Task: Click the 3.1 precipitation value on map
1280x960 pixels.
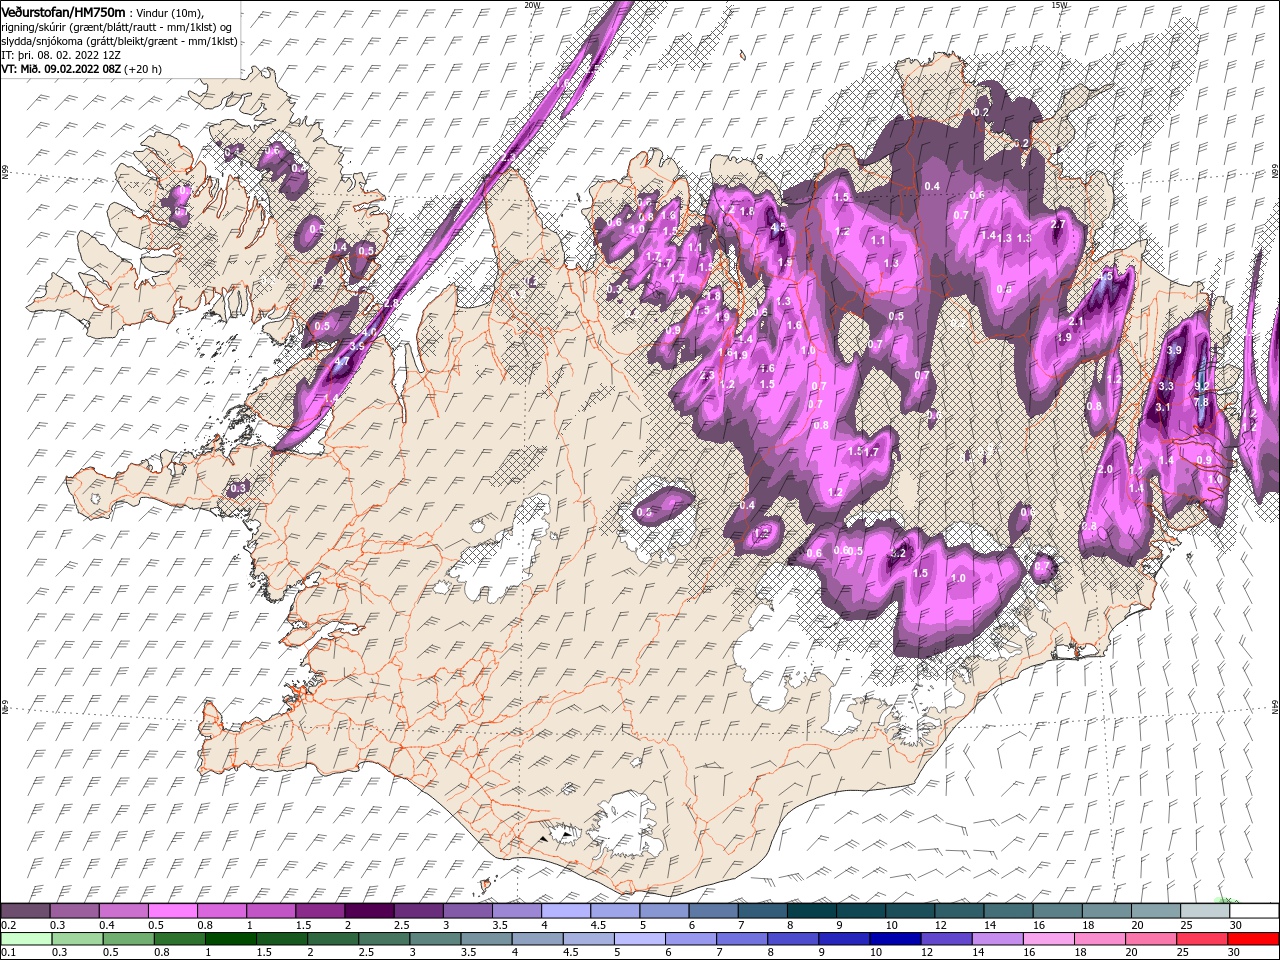Action: click(x=1162, y=407)
